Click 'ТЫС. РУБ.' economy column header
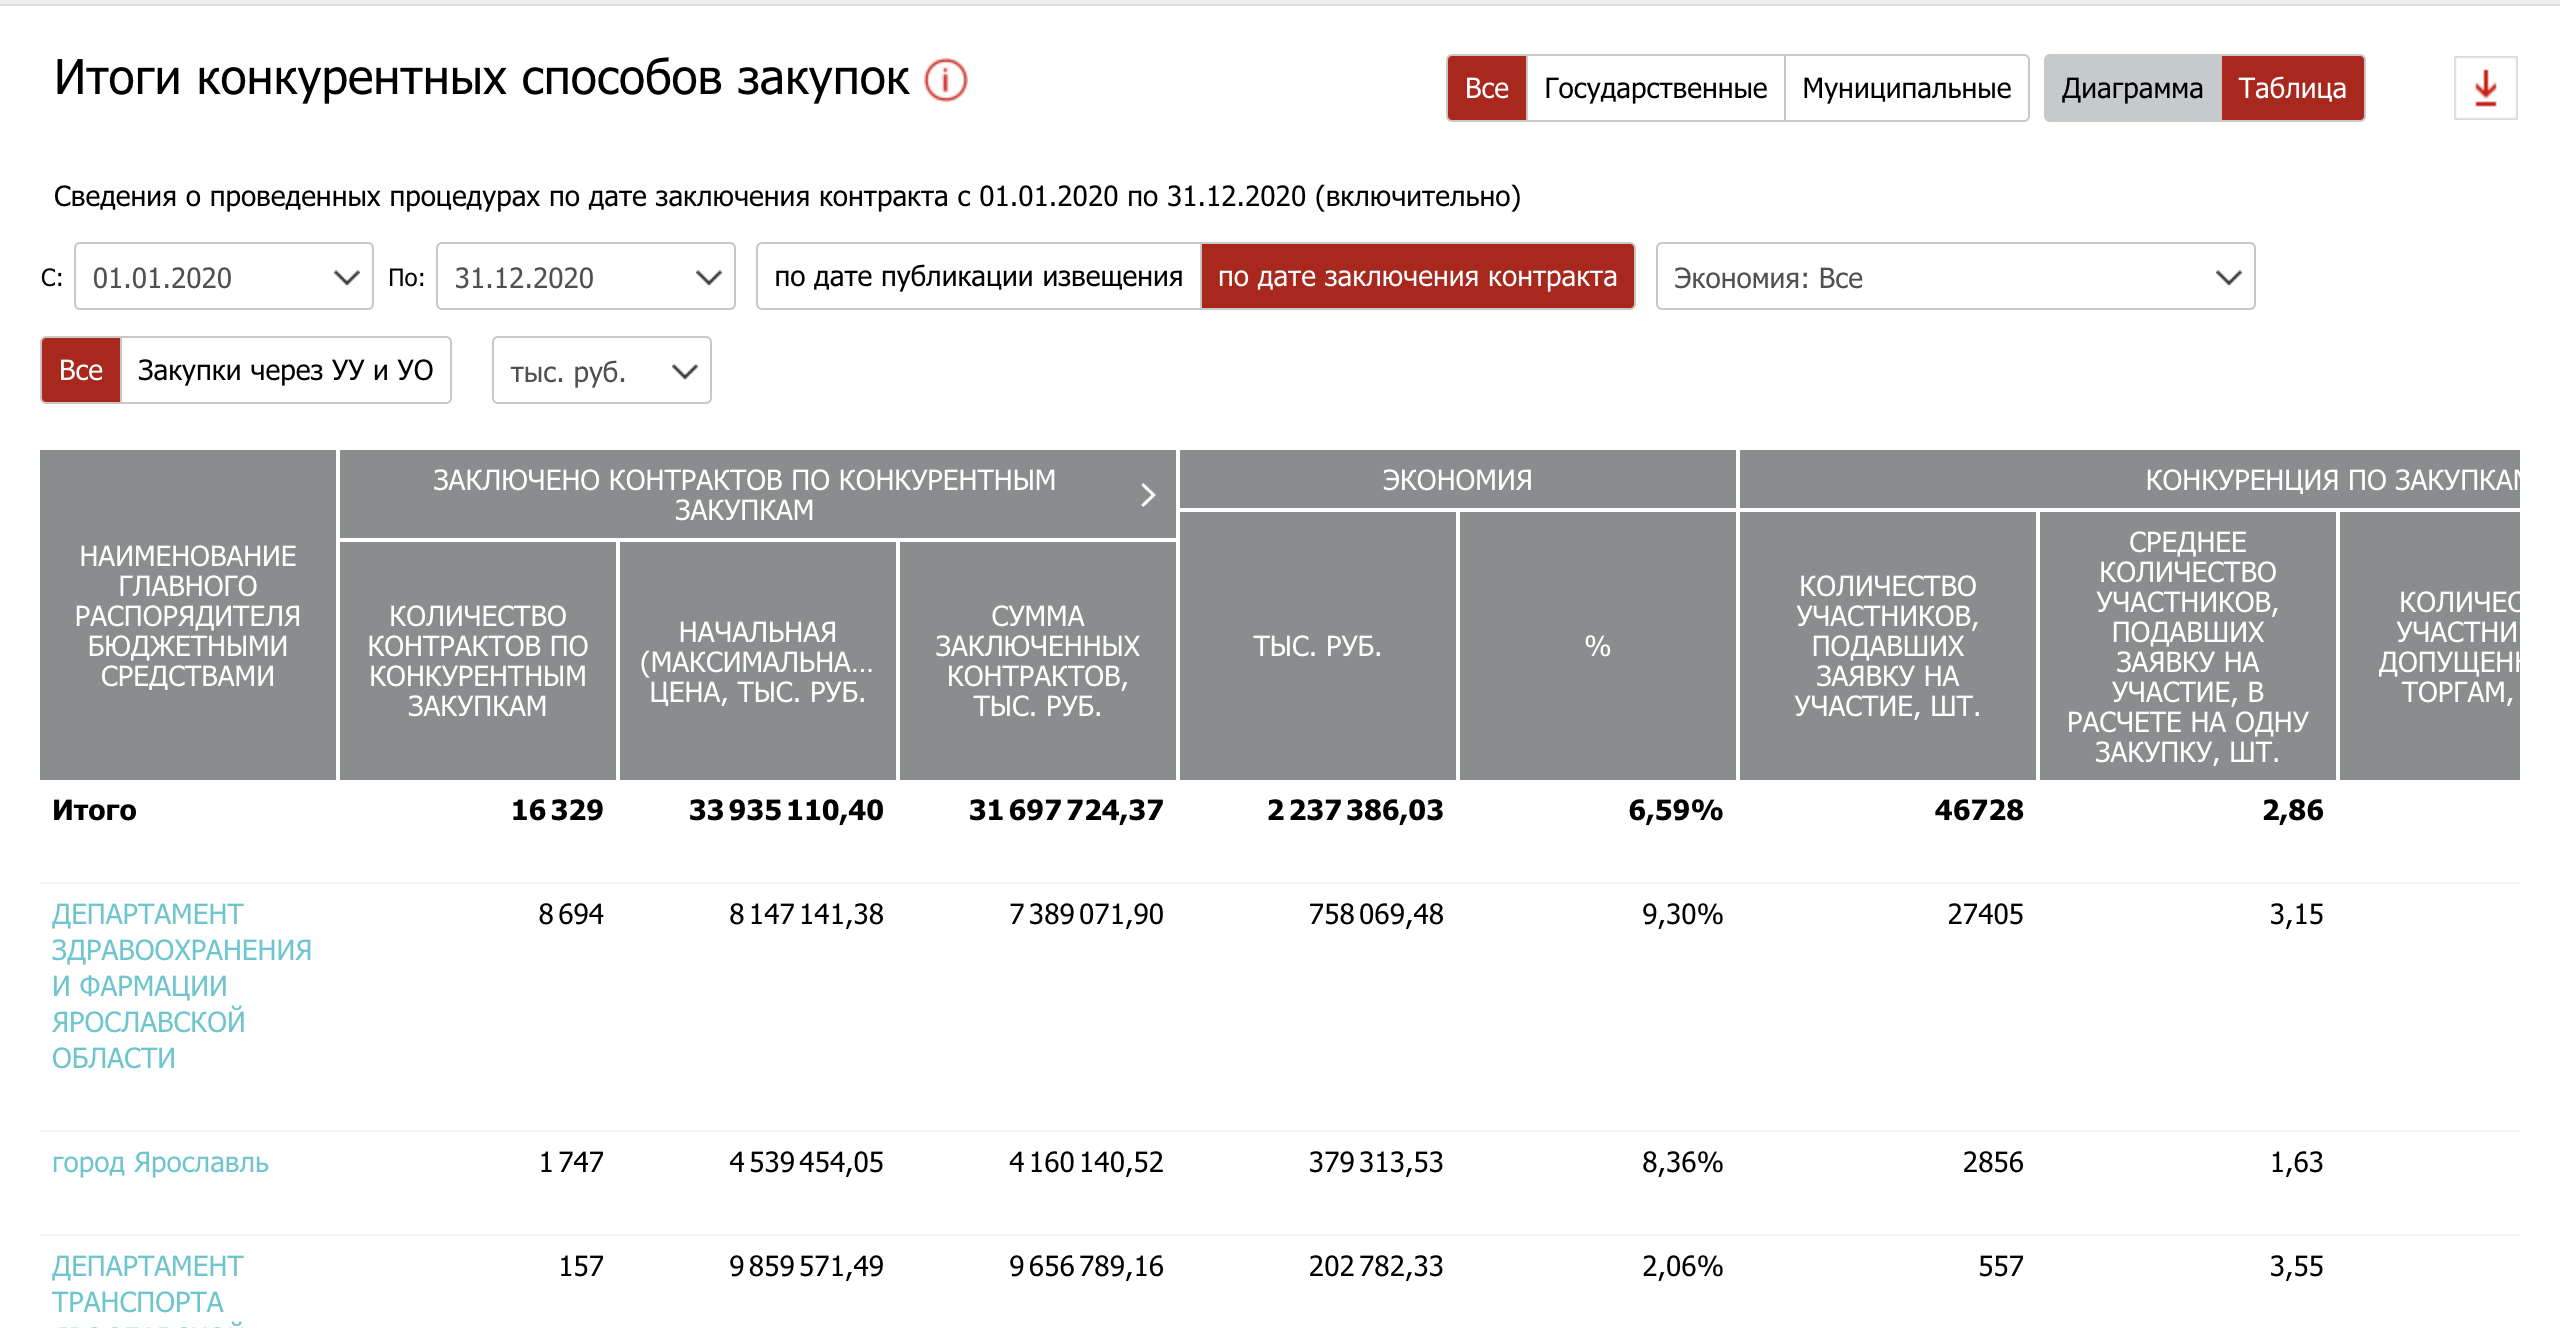This screenshot has width=2560, height=1328. point(1318,646)
